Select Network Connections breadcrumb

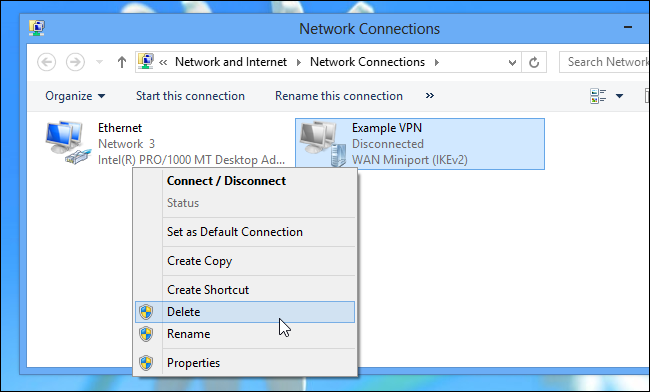[367, 62]
